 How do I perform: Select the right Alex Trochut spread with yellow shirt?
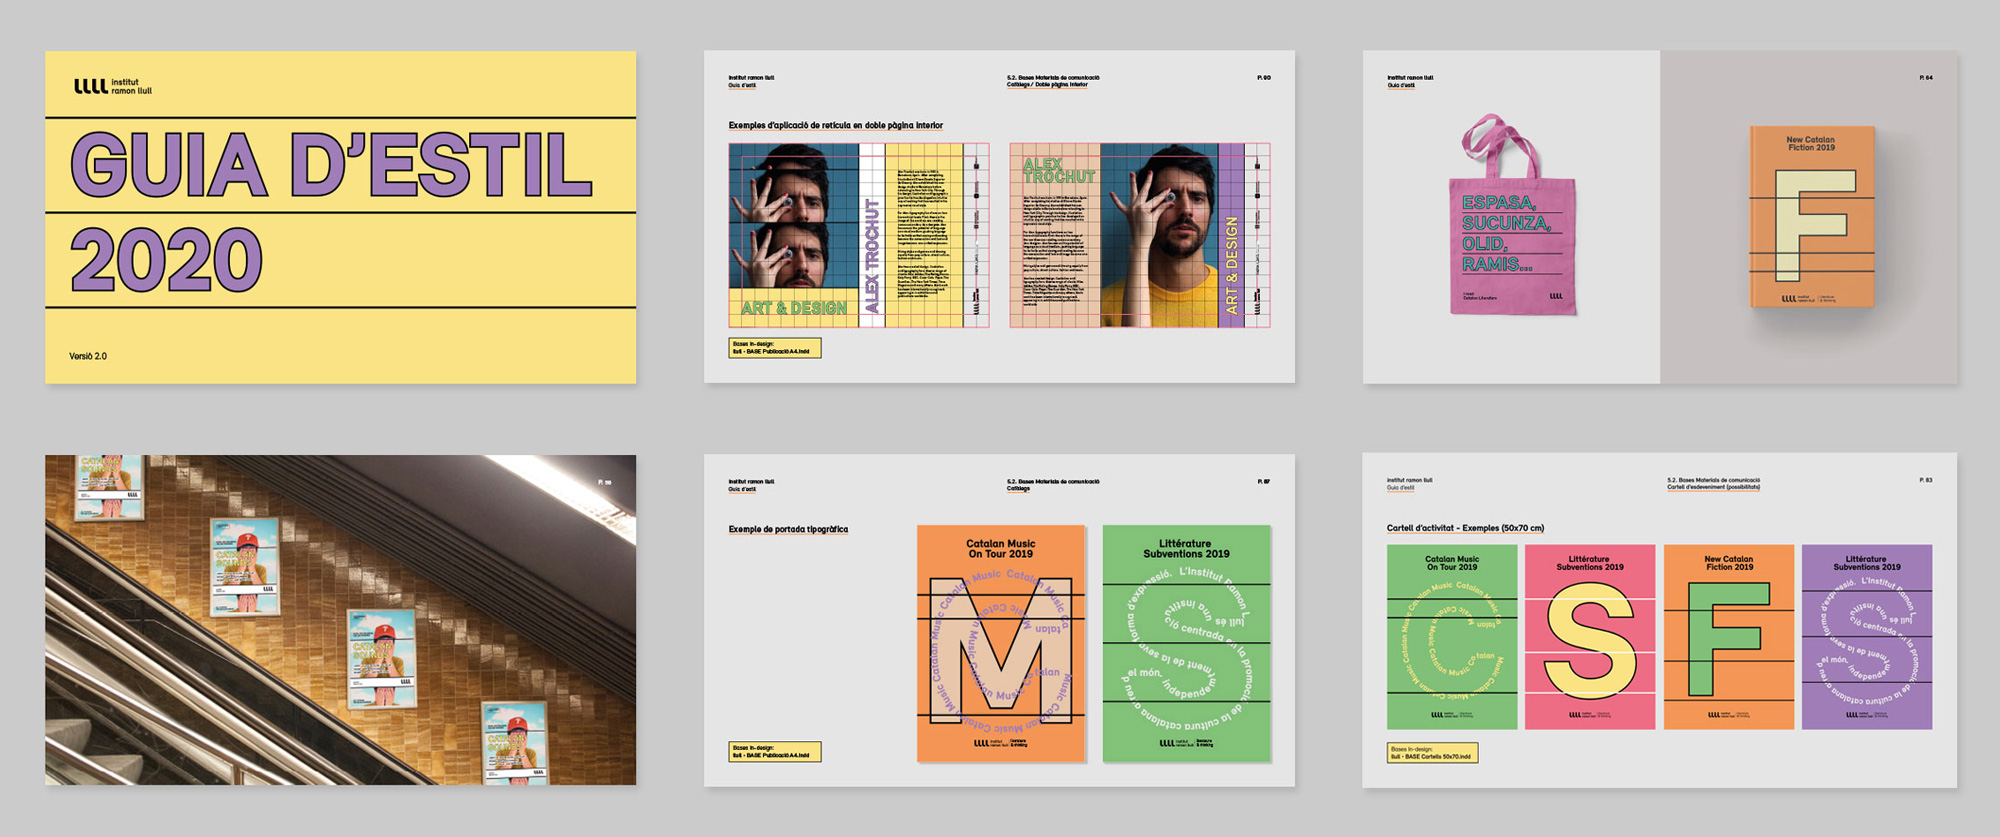pos(1139,235)
